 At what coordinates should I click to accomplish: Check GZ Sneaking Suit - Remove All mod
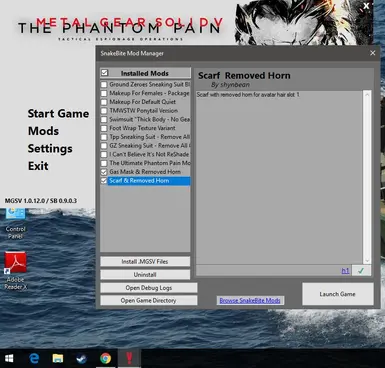coord(104,146)
